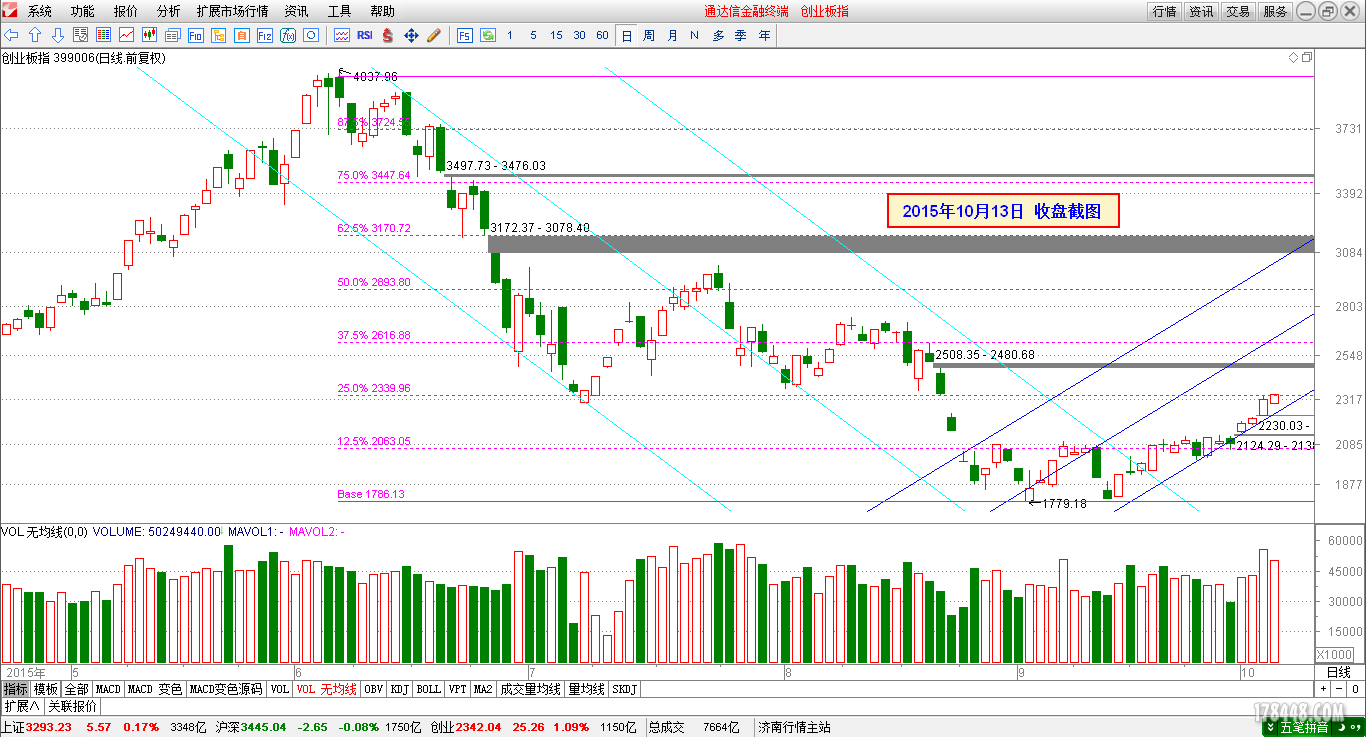This screenshot has height=737, width=1366.
Task: Switch to 60-minute period
Action: [602, 35]
